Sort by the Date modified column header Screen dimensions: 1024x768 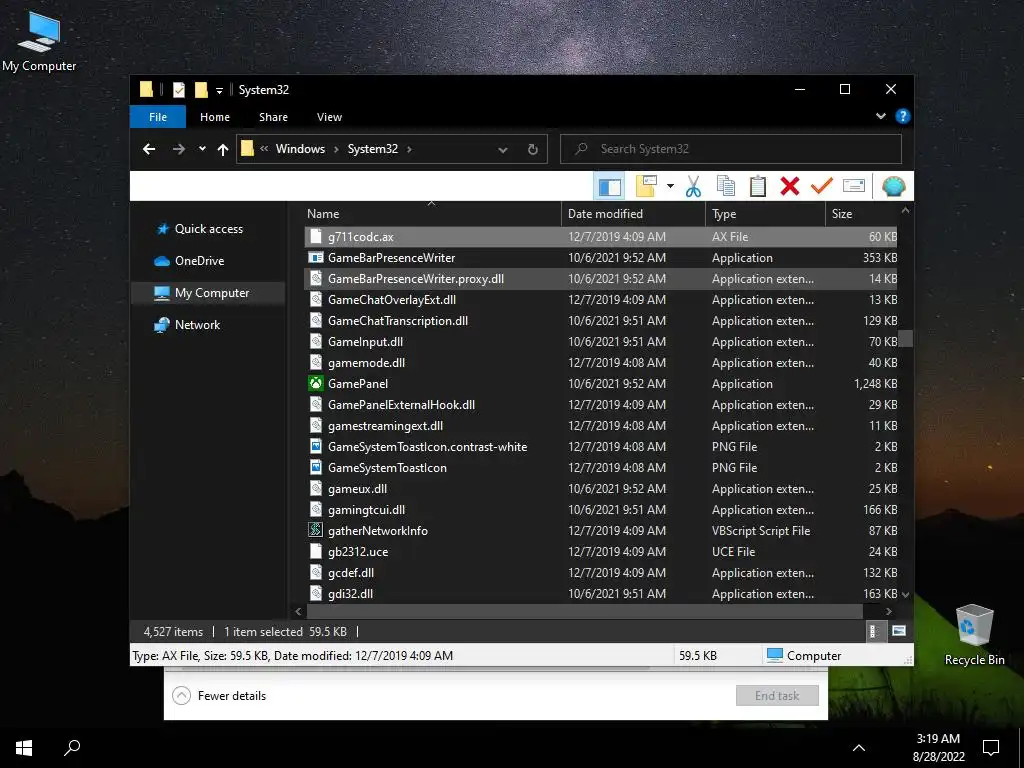633,214
